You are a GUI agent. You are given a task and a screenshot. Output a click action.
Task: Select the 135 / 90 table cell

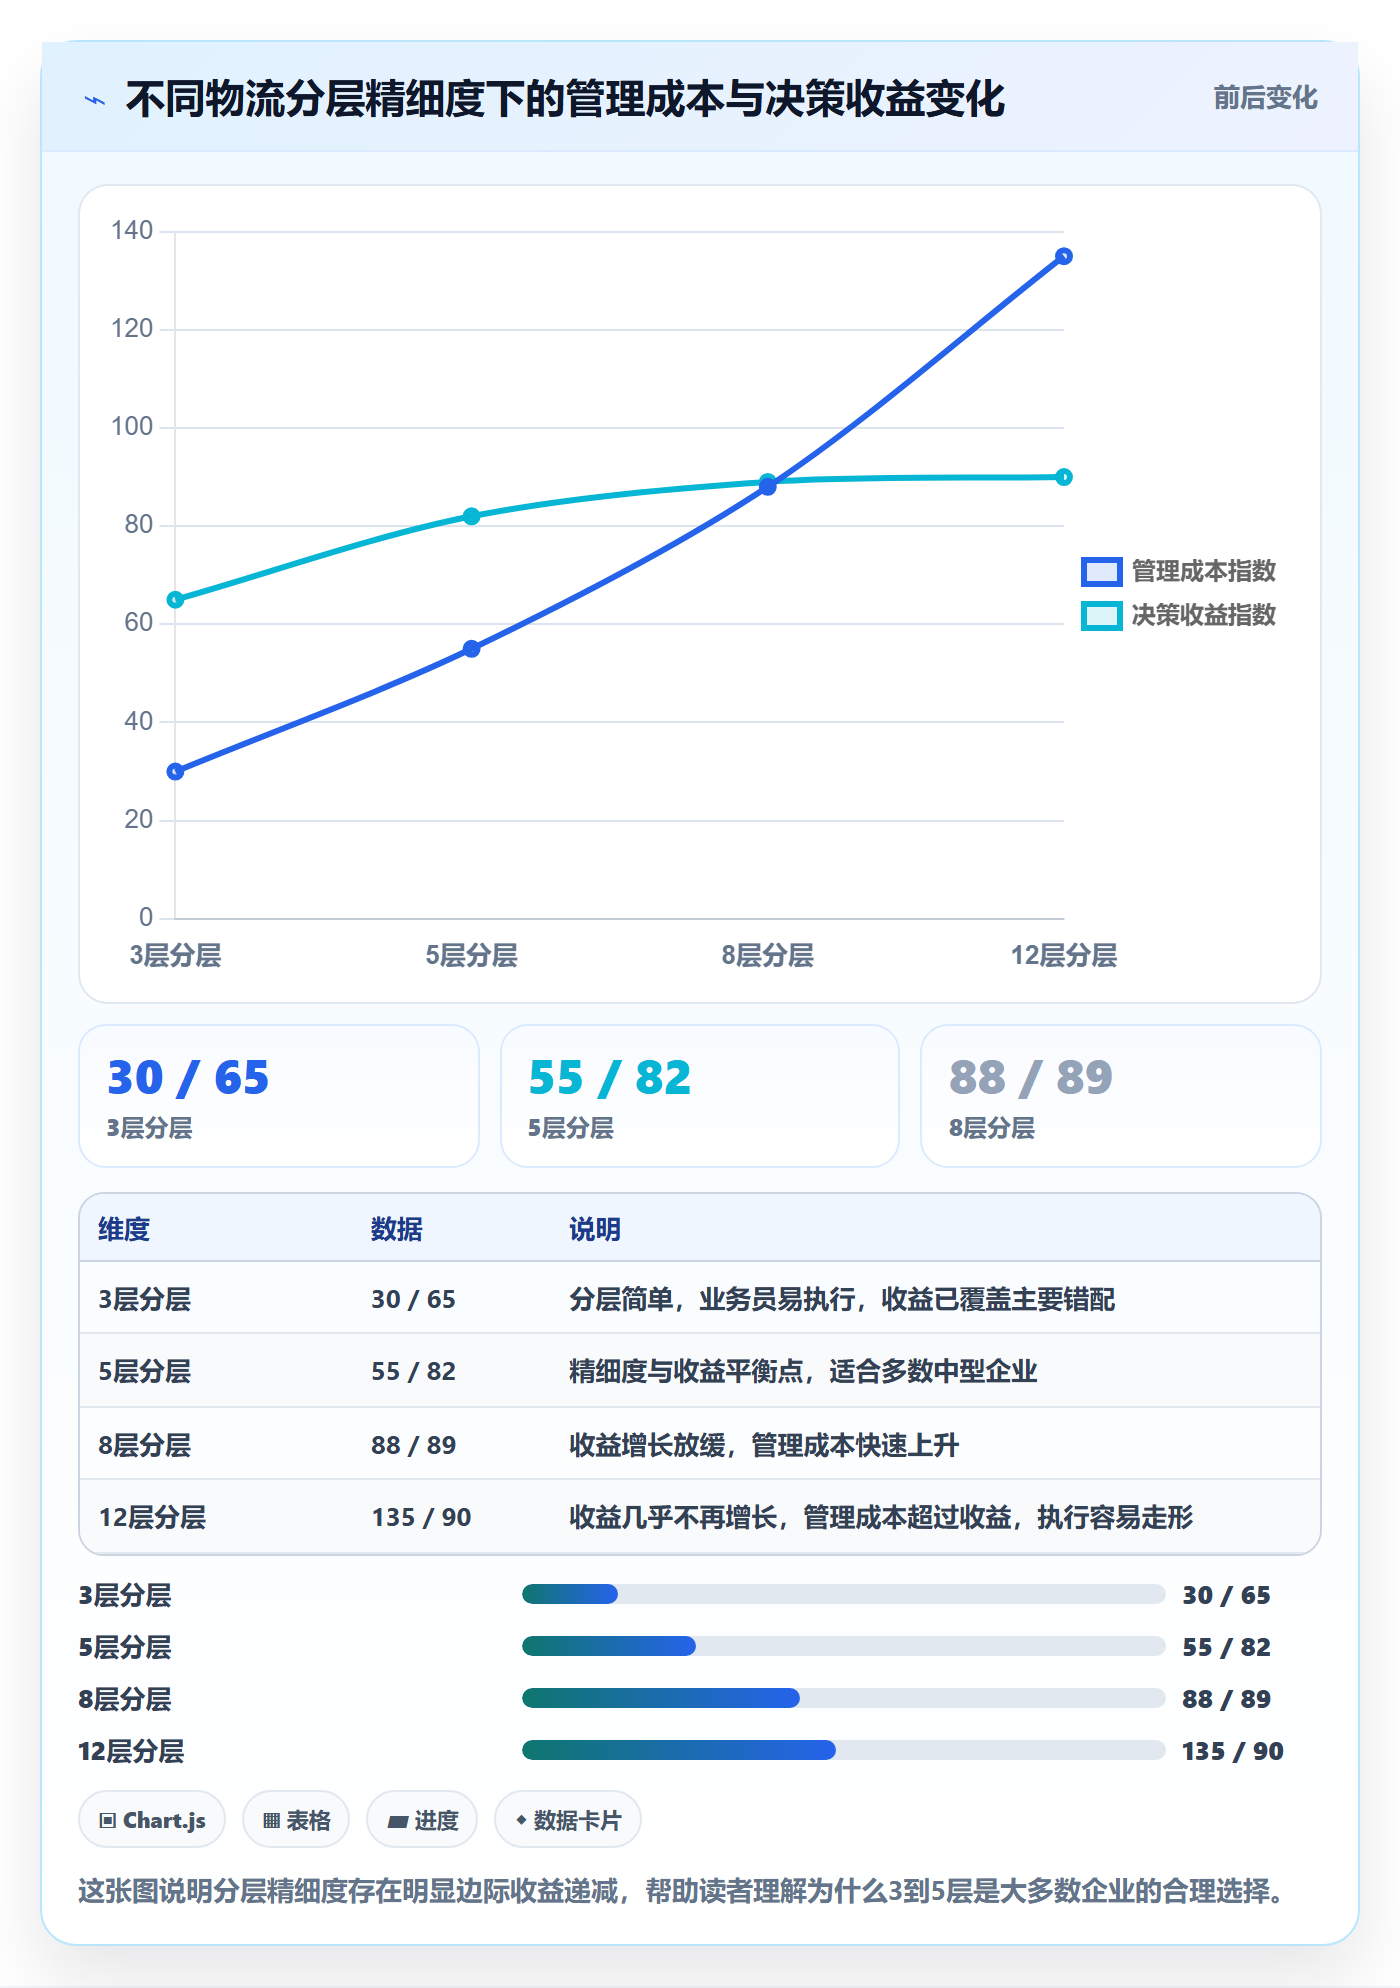pos(421,1517)
